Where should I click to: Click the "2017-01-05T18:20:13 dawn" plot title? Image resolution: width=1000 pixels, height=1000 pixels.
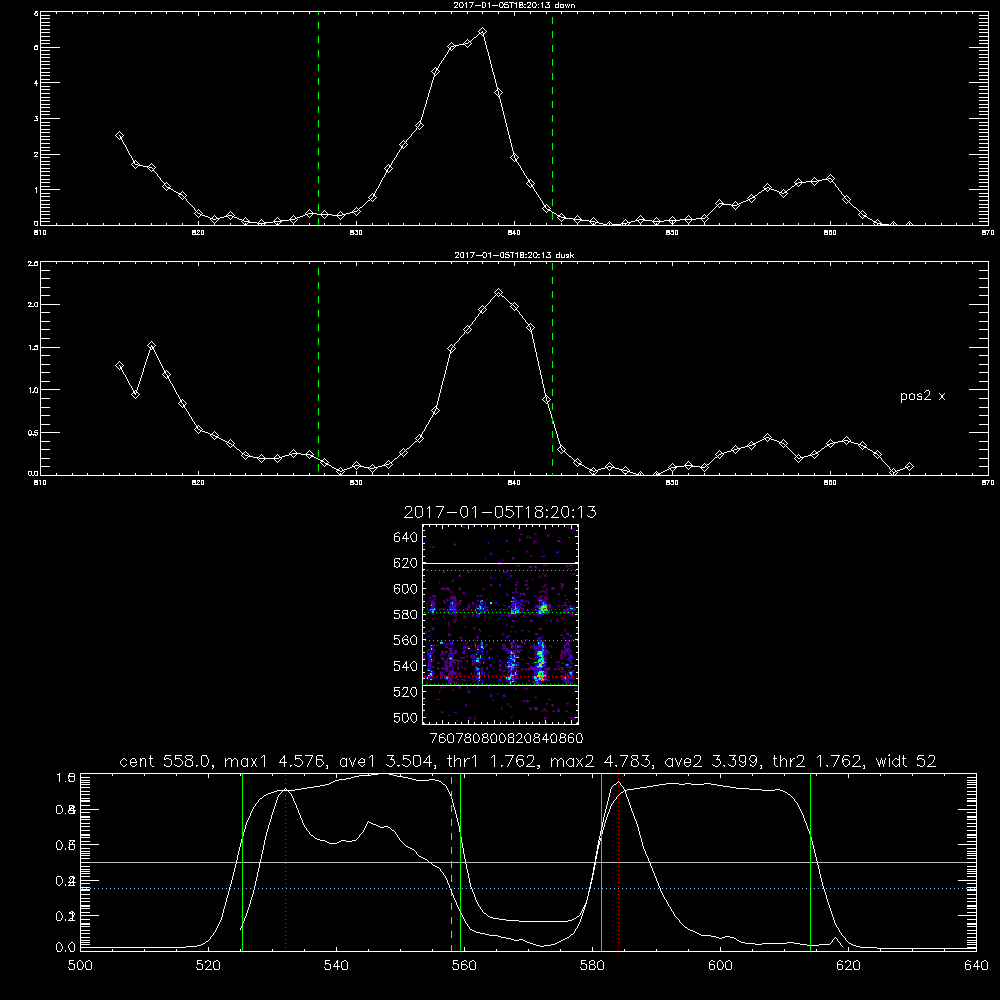click(514, 5)
